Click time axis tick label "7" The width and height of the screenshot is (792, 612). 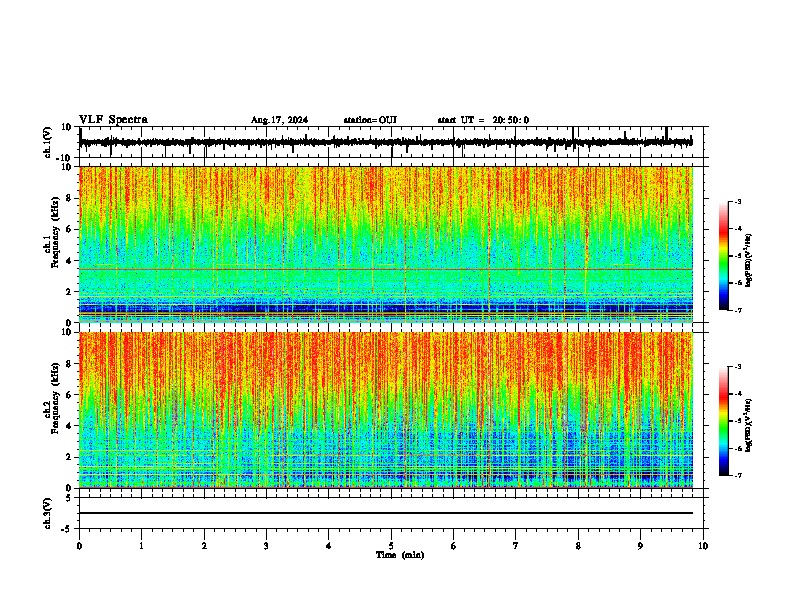coord(516,546)
